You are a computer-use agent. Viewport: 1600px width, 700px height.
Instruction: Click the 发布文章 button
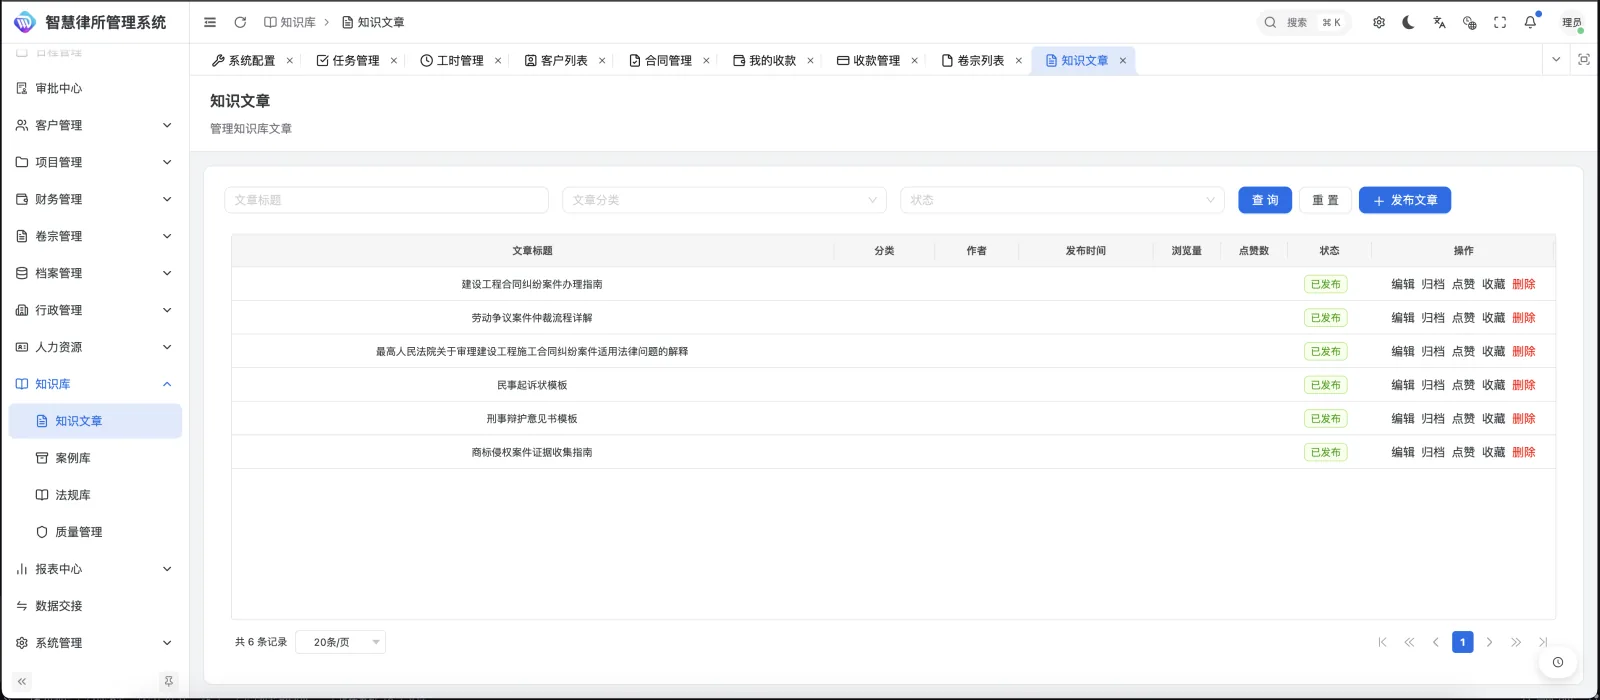pyautogui.click(x=1405, y=200)
